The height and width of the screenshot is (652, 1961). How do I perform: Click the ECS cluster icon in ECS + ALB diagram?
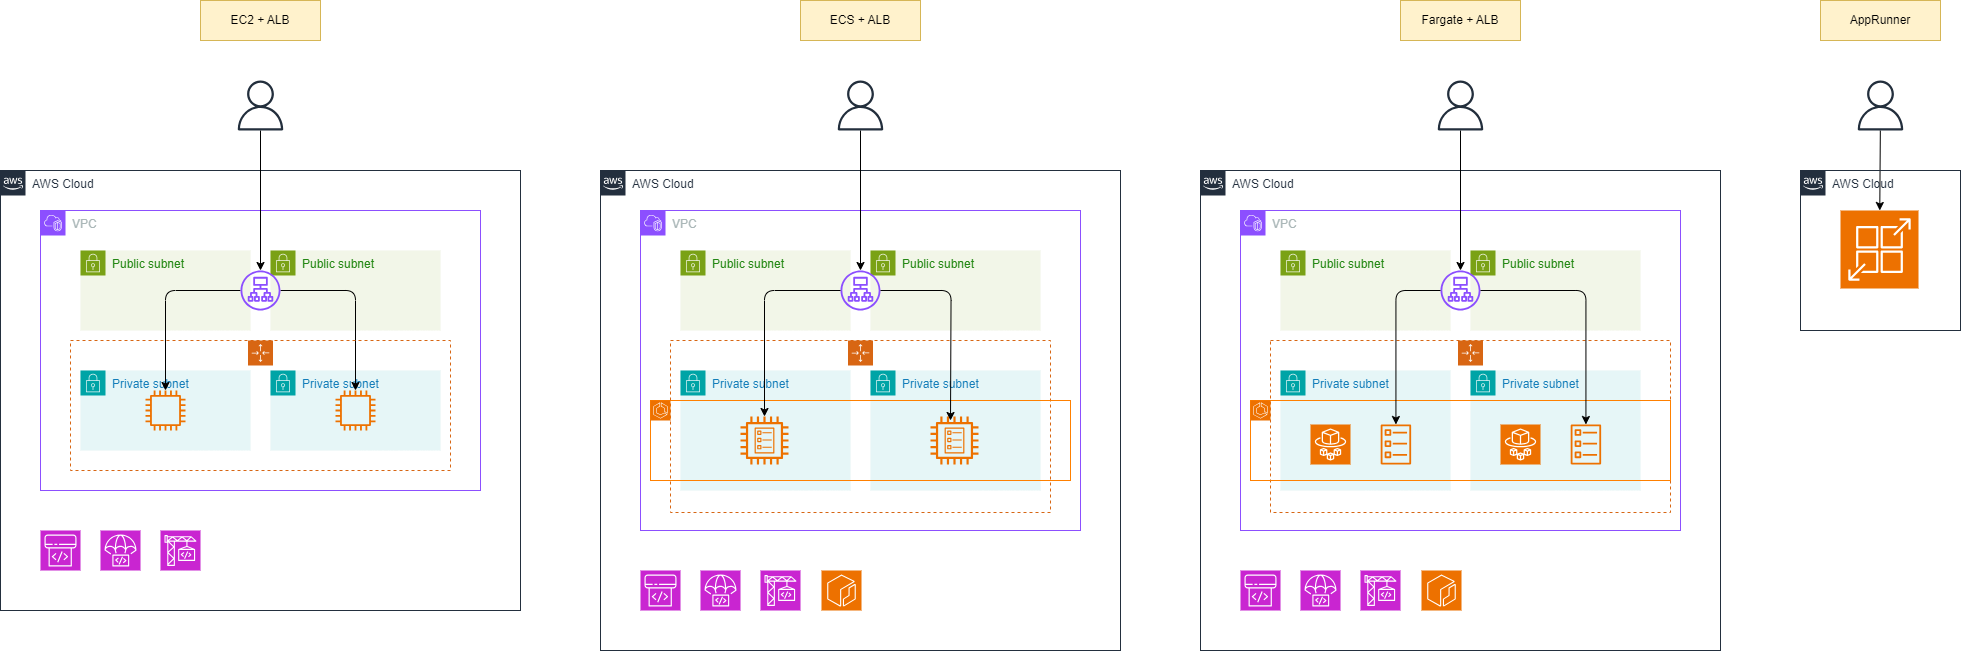pos(660,411)
